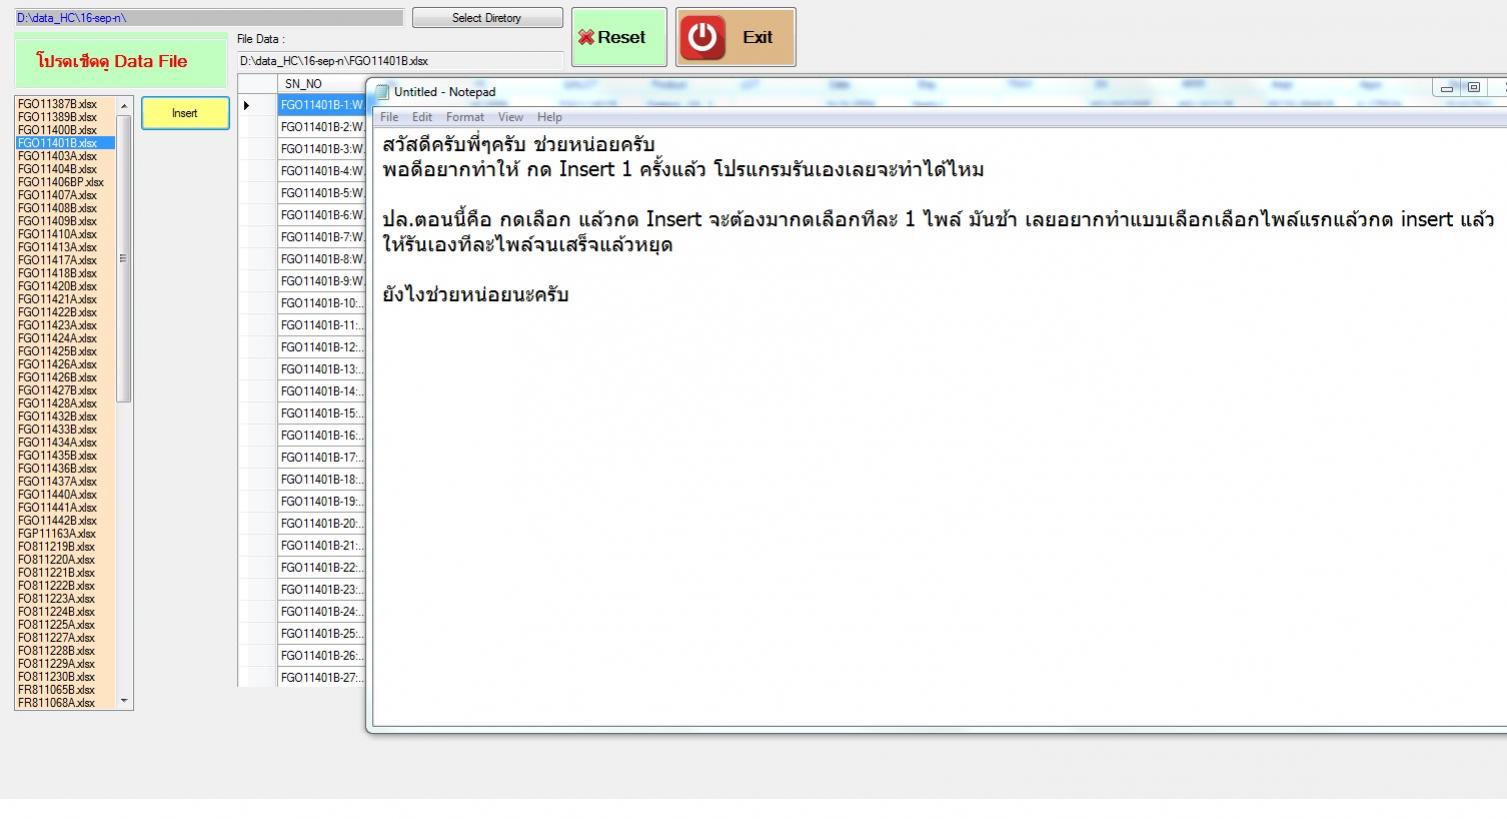1507x819 pixels.
Task: Open the Notepad View menu
Action: [510, 117]
